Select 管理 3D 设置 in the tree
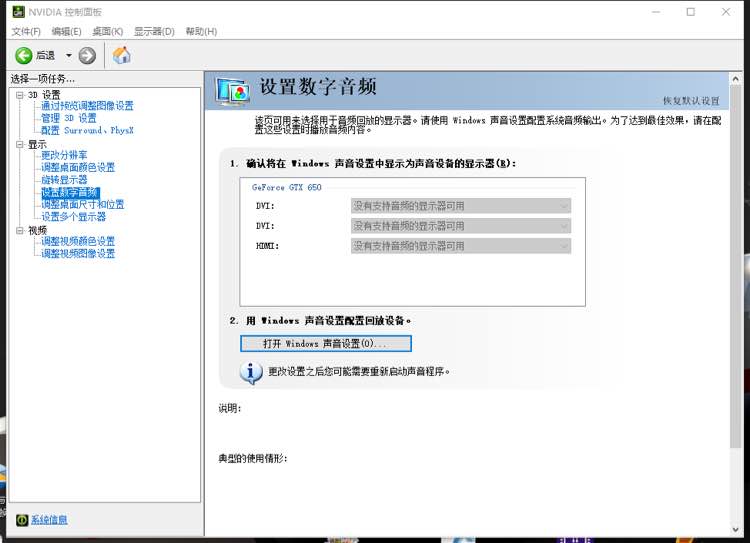Screen dimensions: 750x543 point(68,118)
